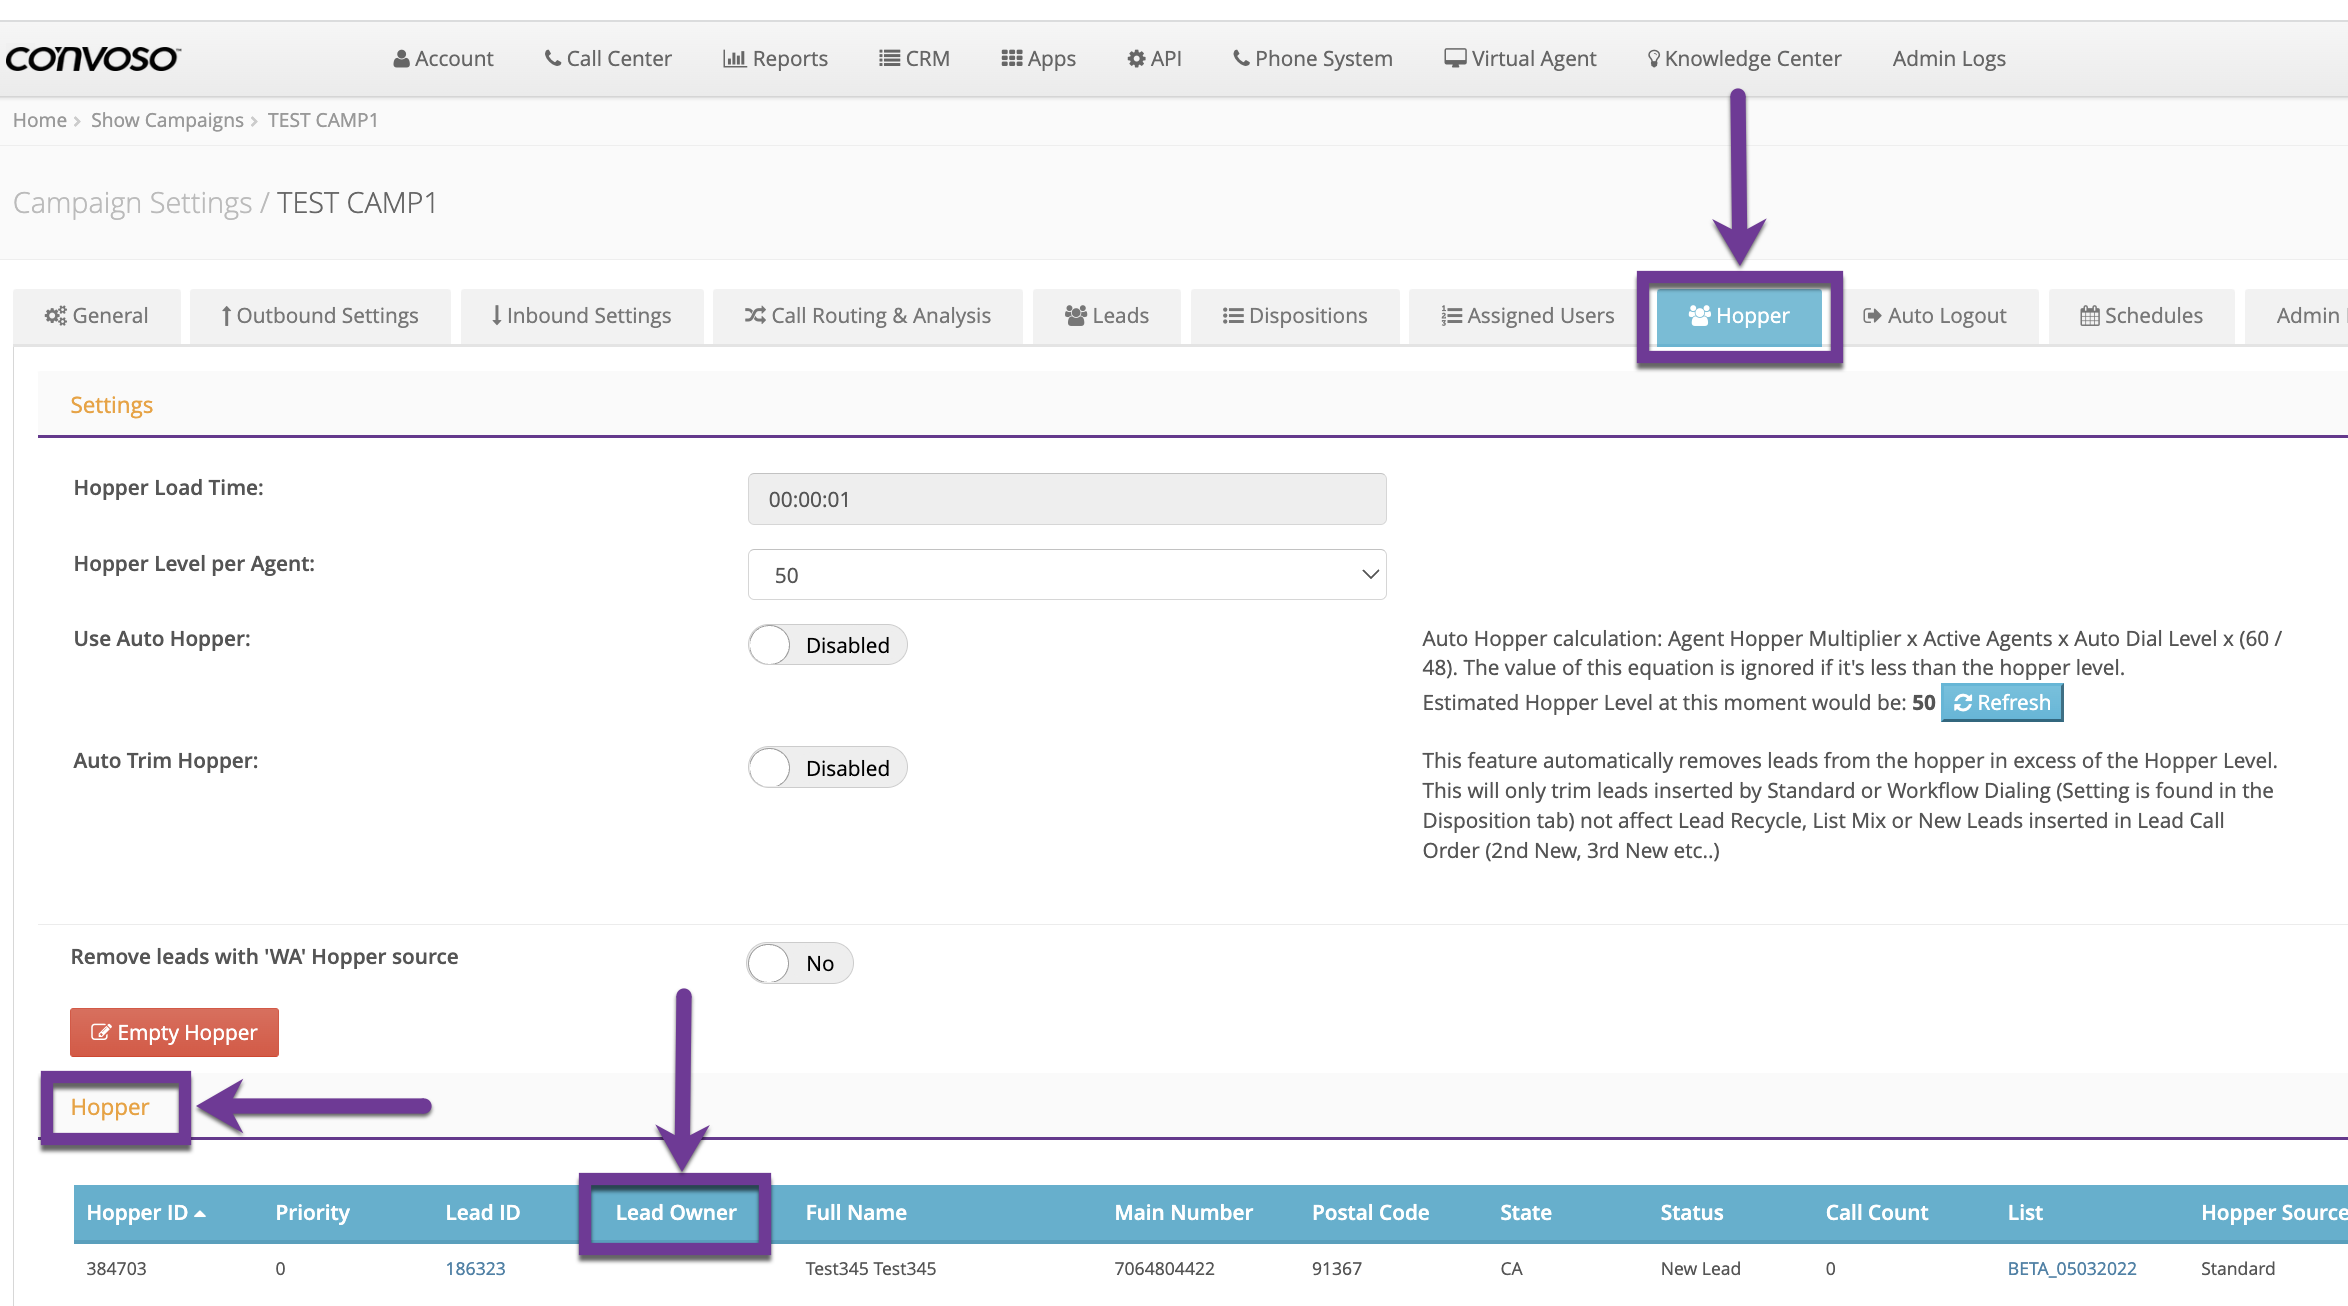Click the calendar icon on Schedules tab

(2089, 316)
